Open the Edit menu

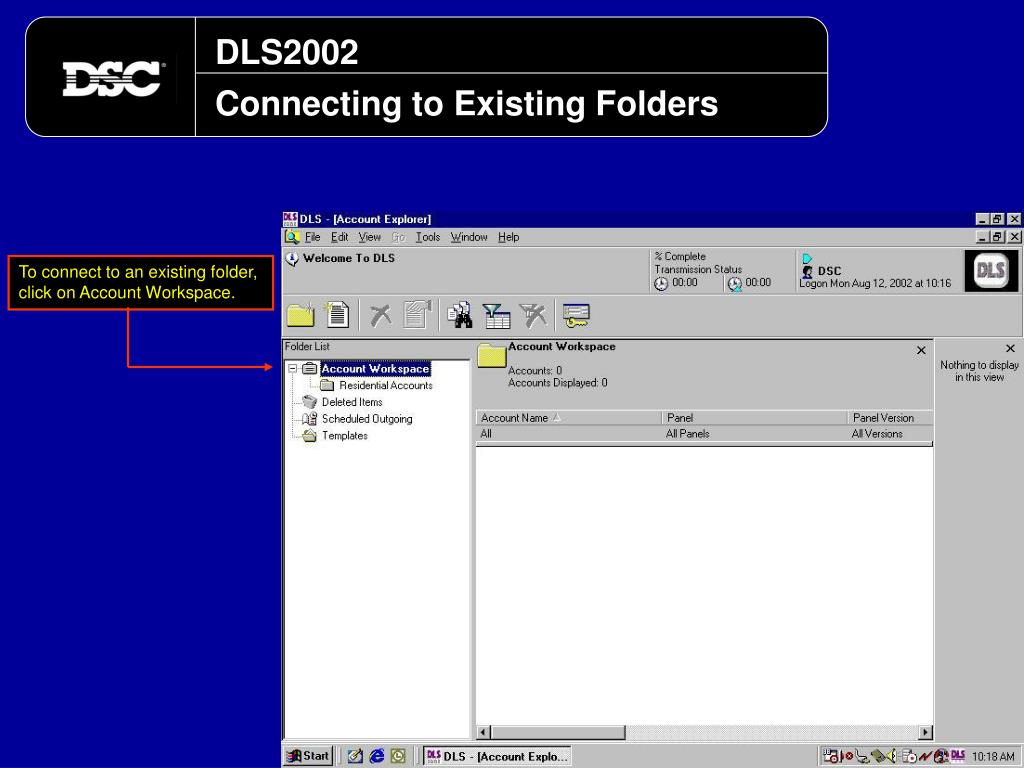(x=340, y=237)
